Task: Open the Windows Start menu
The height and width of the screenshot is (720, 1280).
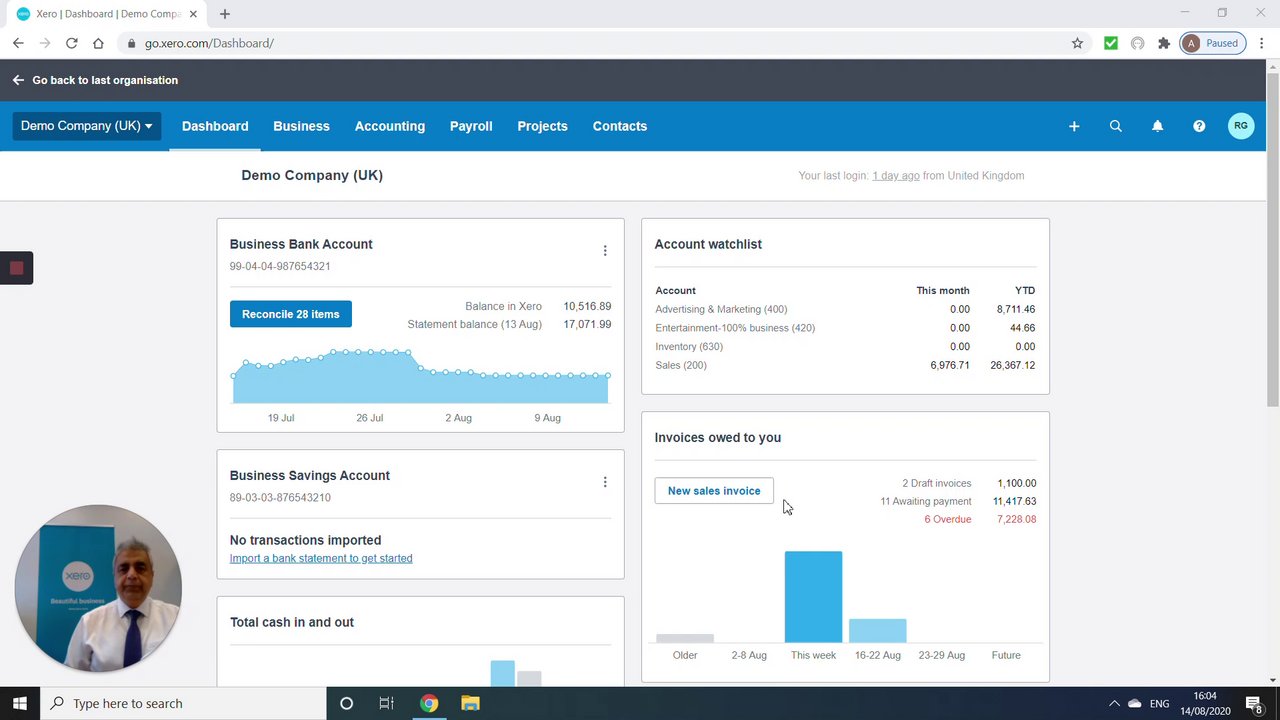Action: [20, 703]
